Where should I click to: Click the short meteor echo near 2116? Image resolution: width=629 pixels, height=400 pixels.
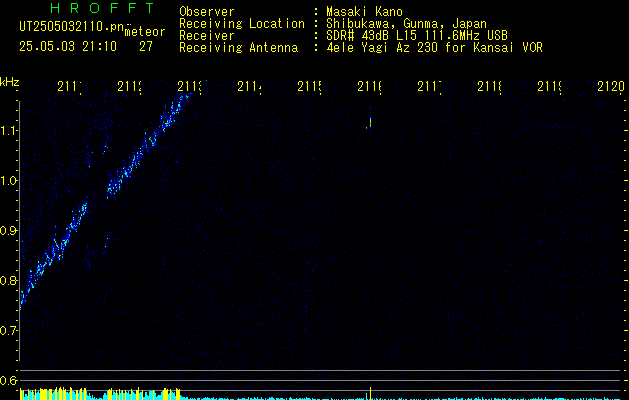click(x=369, y=122)
